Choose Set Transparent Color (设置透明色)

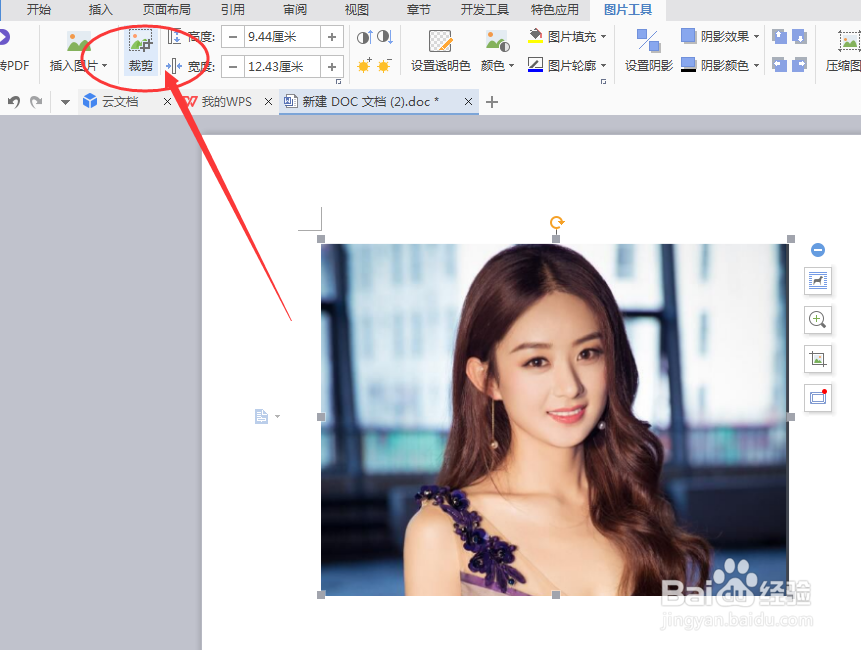[440, 52]
